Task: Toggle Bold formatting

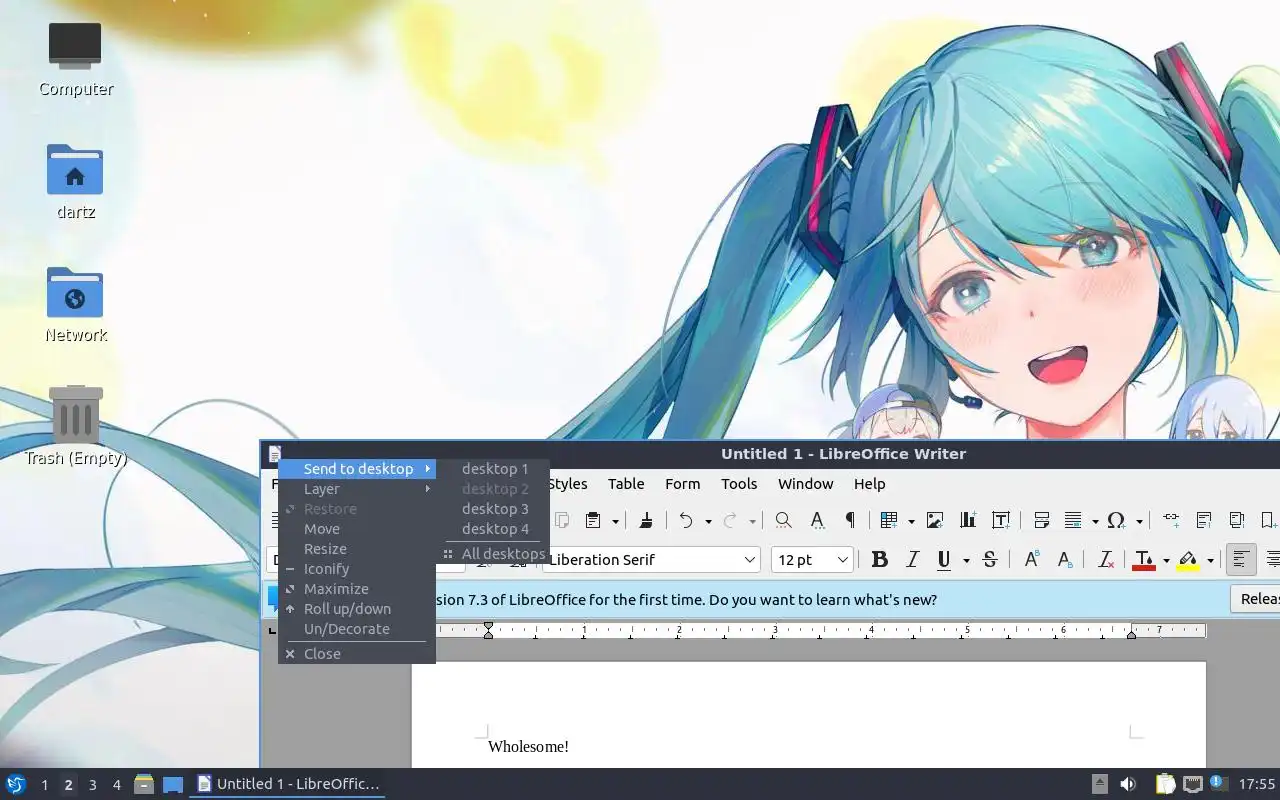Action: click(880, 560)
